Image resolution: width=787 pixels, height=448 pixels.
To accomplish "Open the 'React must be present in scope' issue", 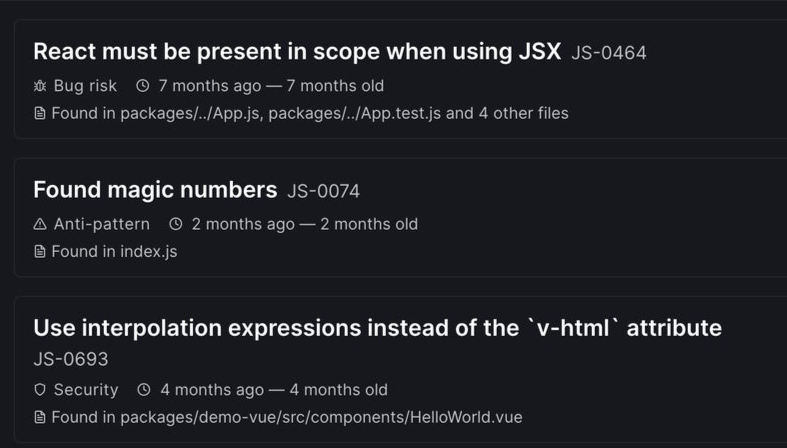I will pos(297,52).
